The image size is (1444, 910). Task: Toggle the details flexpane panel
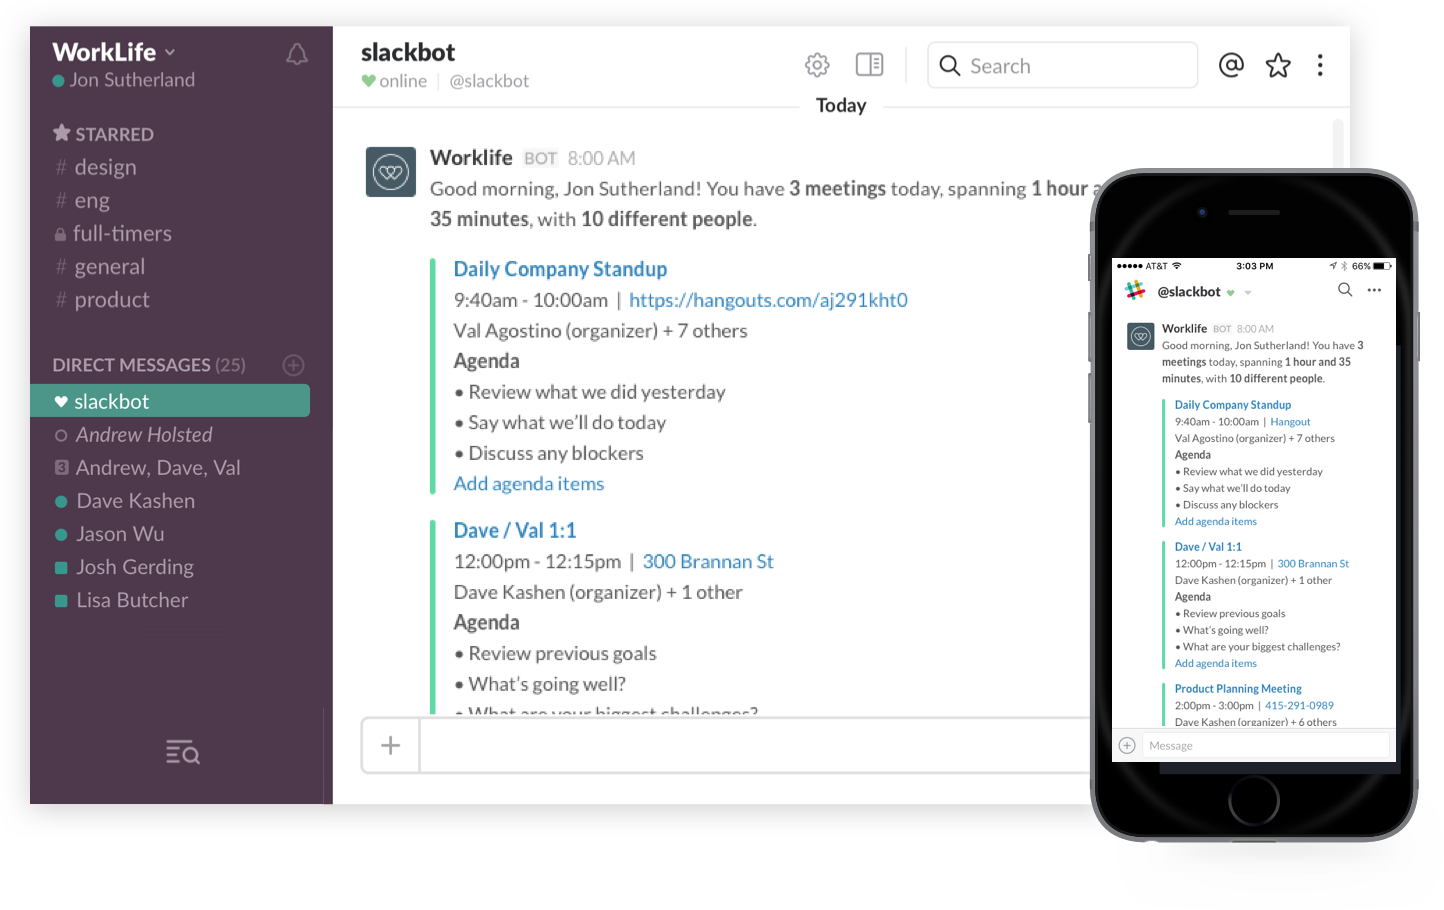click(x=869, y=64)
